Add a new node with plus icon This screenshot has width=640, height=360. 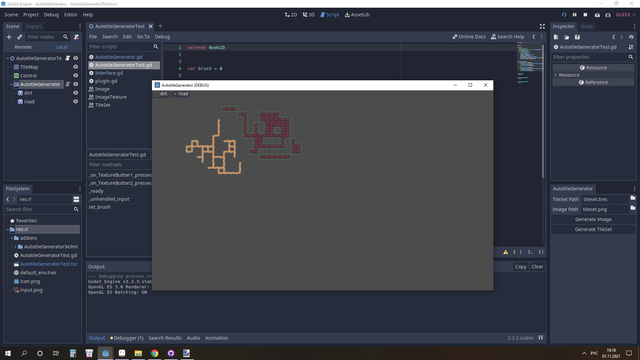(9, 37)
